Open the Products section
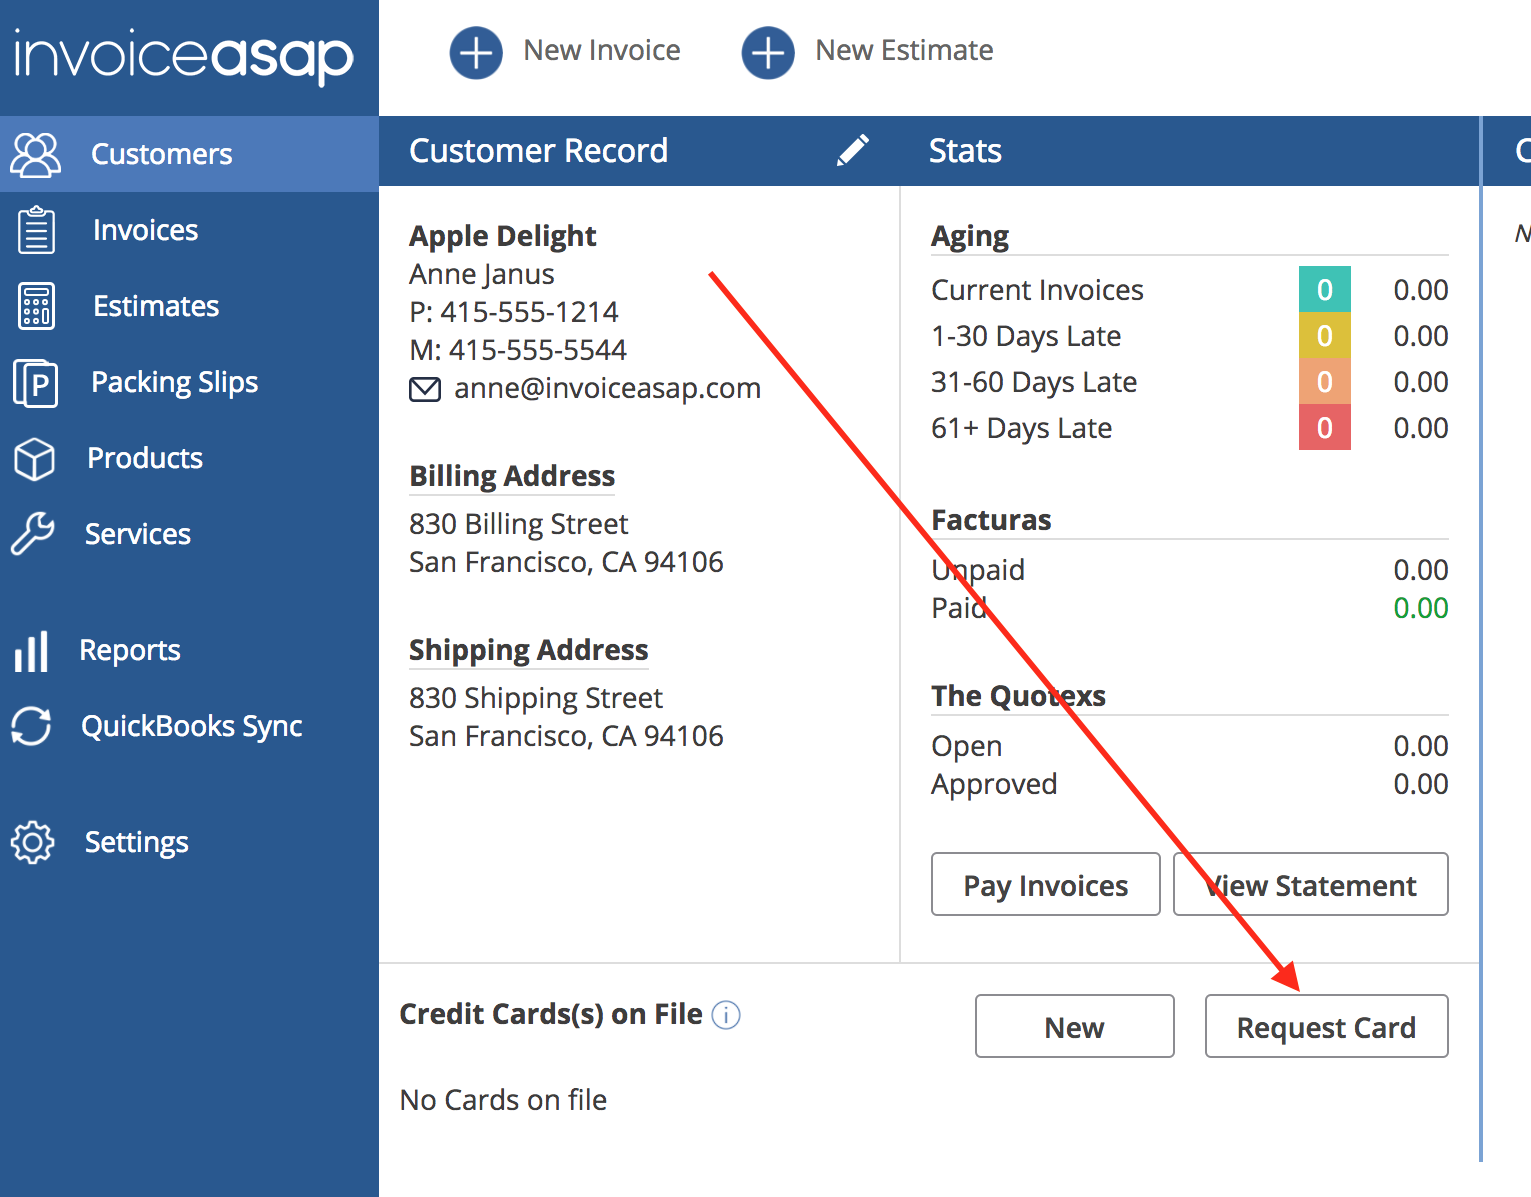 click(145, 458)
